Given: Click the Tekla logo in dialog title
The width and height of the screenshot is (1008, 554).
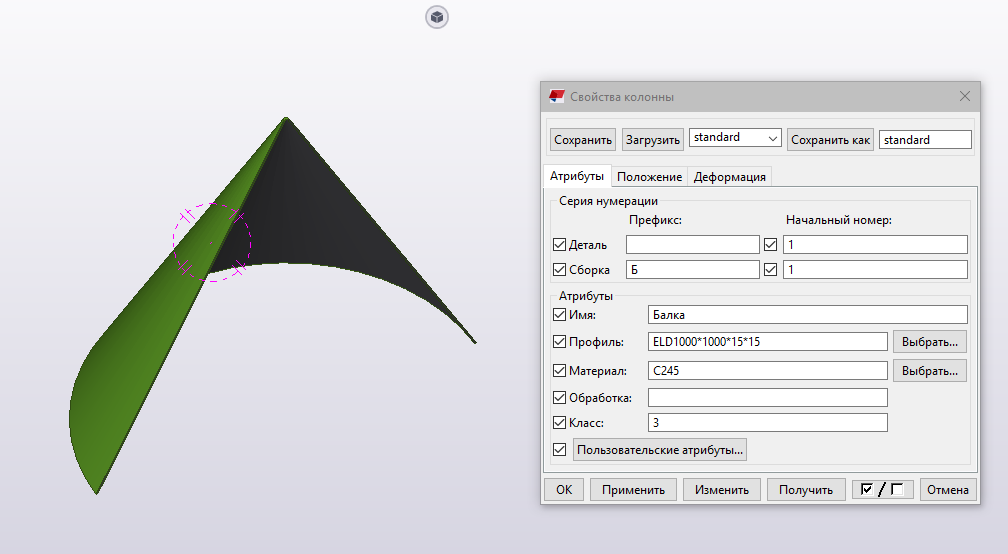Looking at the screenshot, I should point(557,97).
